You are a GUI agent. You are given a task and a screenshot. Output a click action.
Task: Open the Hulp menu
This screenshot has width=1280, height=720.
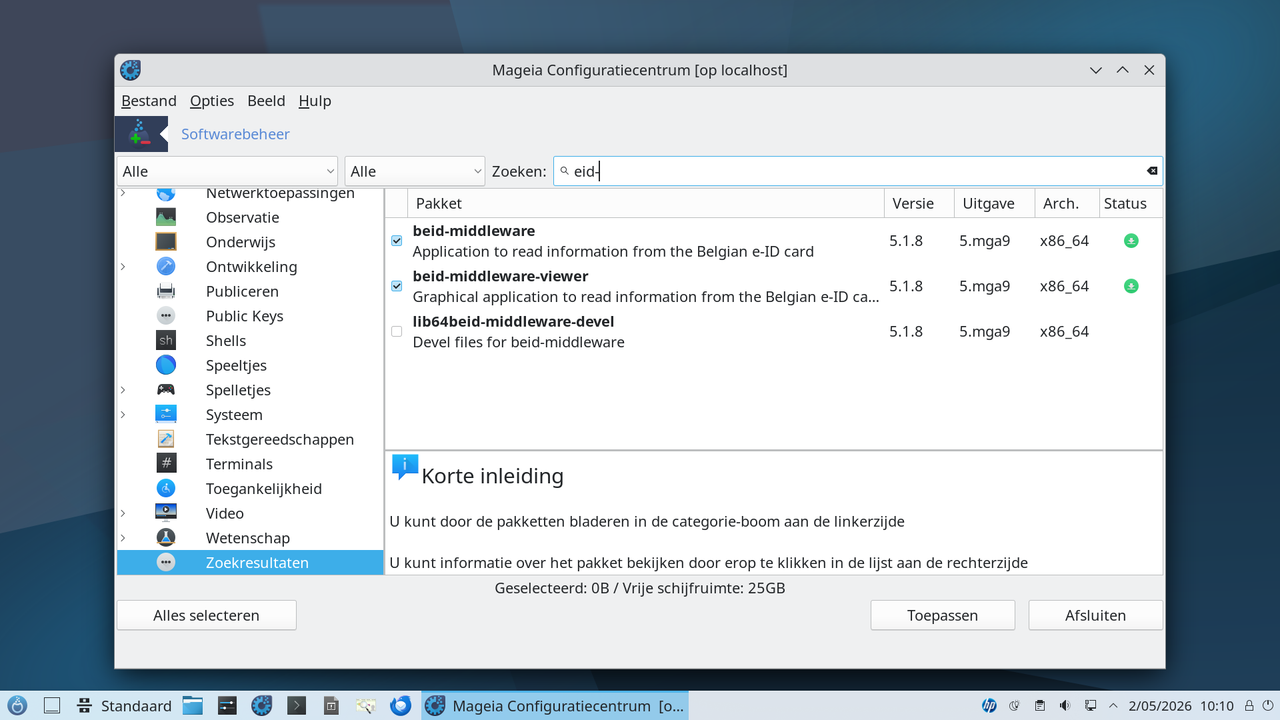(x=315, y=101)
